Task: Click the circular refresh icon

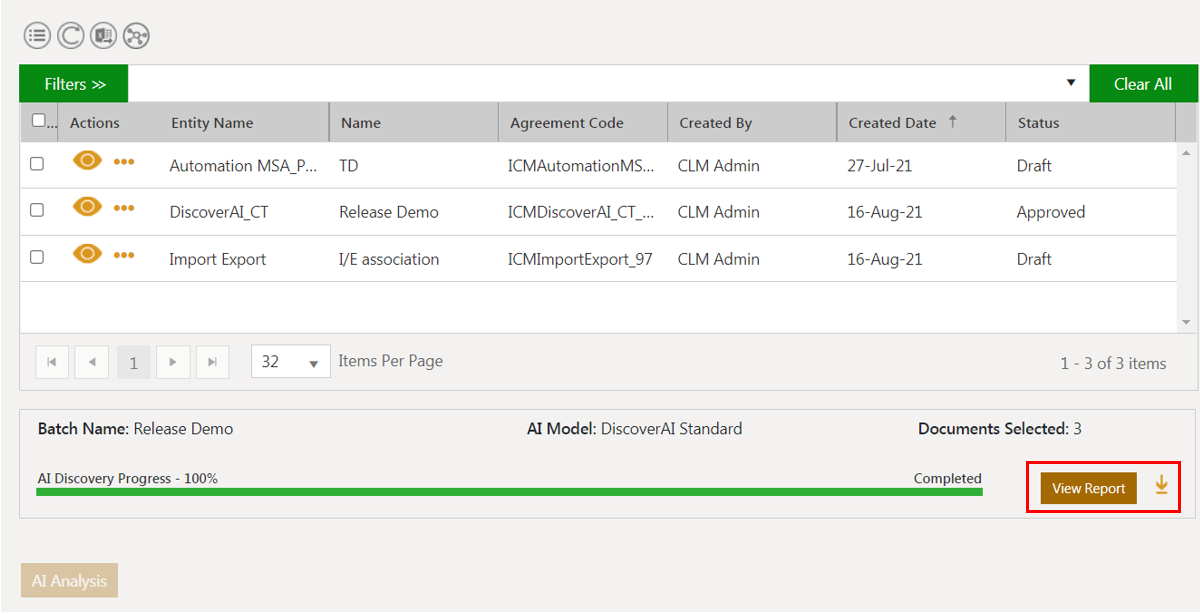Action: (70, 36)
